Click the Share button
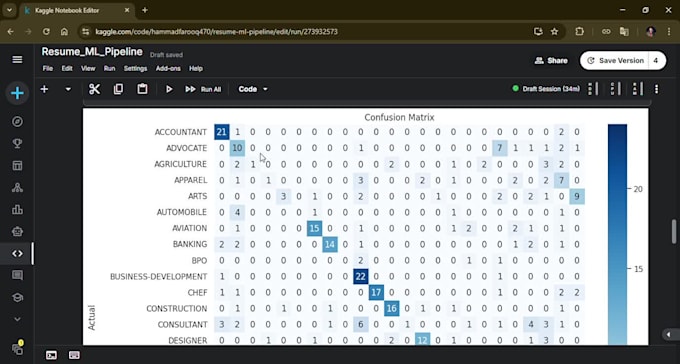Viewport: 680px width, 364px height. 551,61
